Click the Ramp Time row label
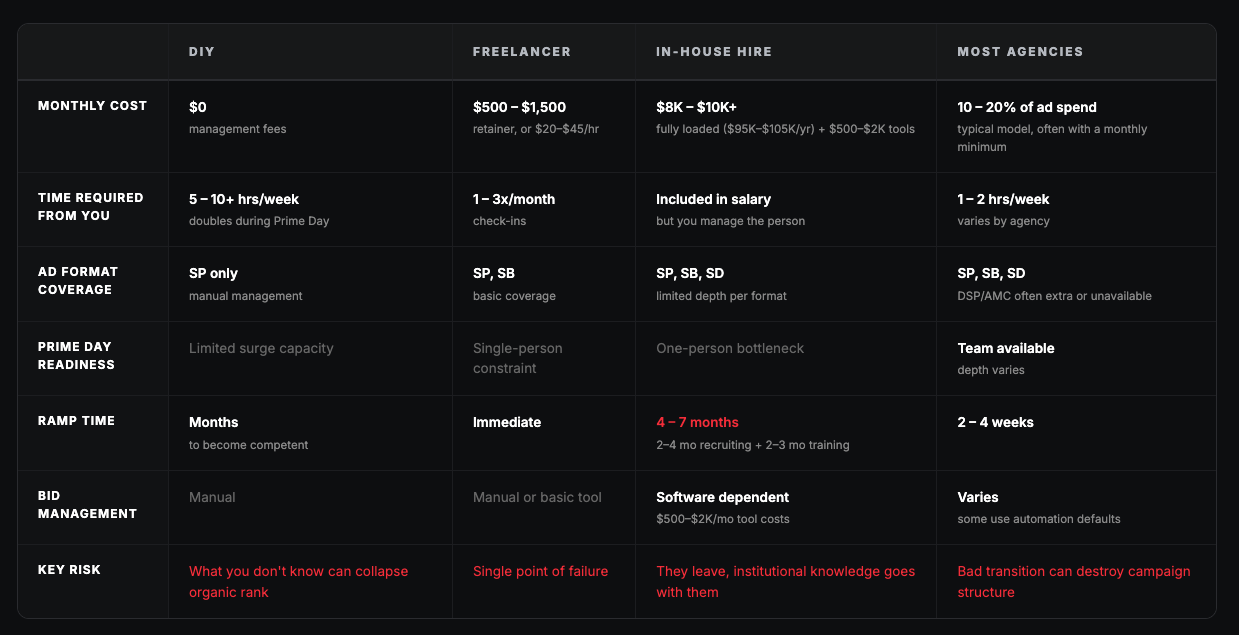Screen dimensions: 1239x635 76,421
